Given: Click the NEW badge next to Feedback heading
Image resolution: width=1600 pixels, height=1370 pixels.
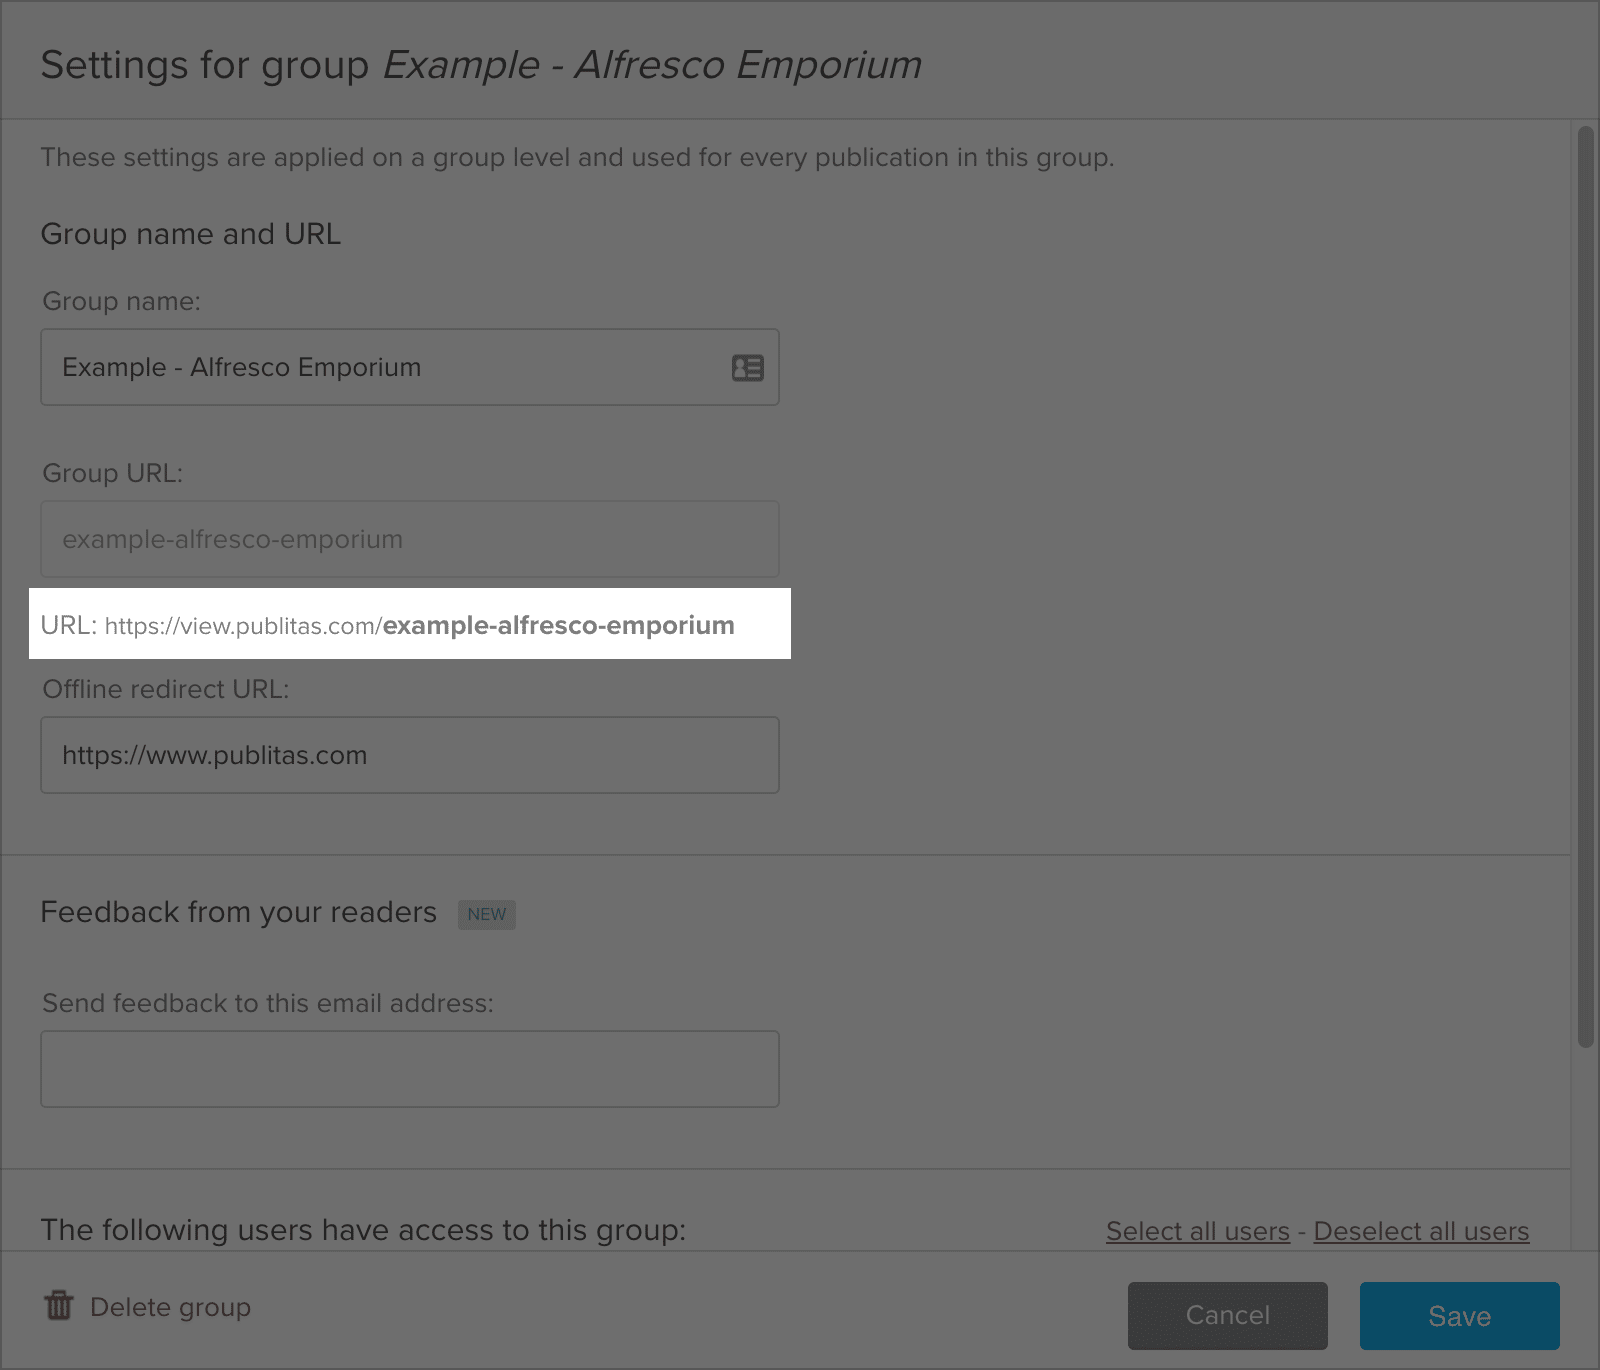Looking at the screenshot, I should [487, 914].
